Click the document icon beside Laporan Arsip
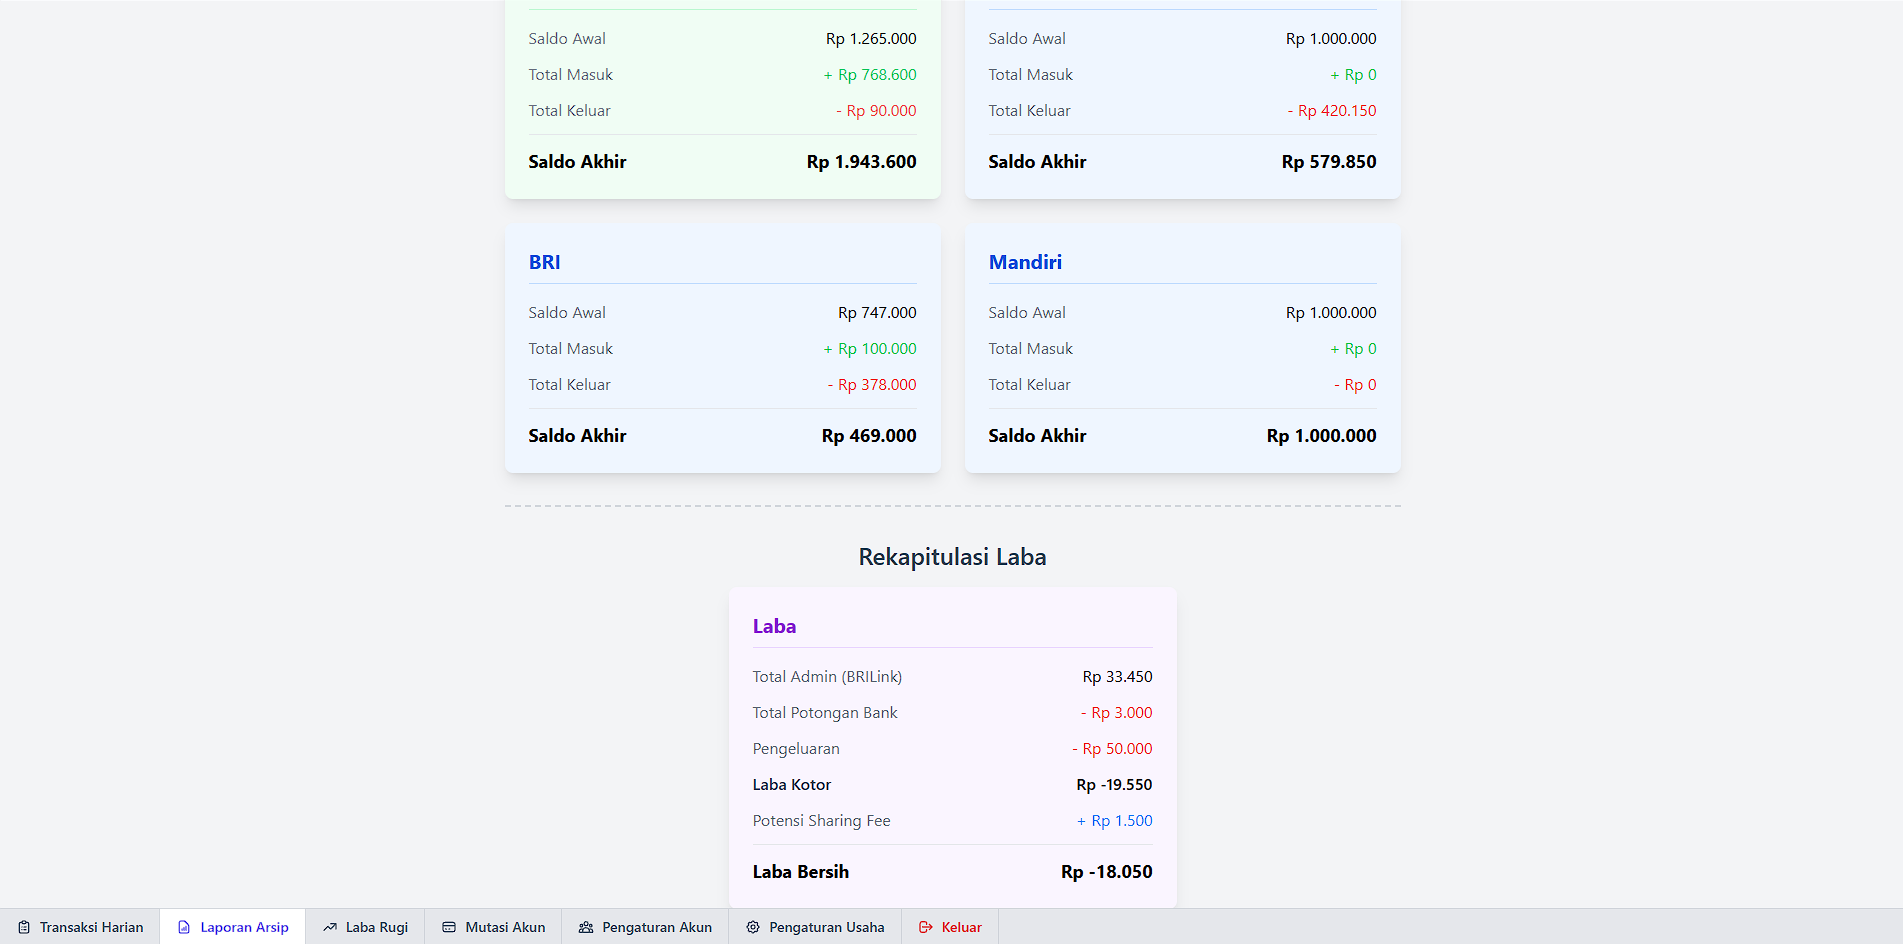The width and height of the screenshot is (1903, 944). (x=184, y=927)
